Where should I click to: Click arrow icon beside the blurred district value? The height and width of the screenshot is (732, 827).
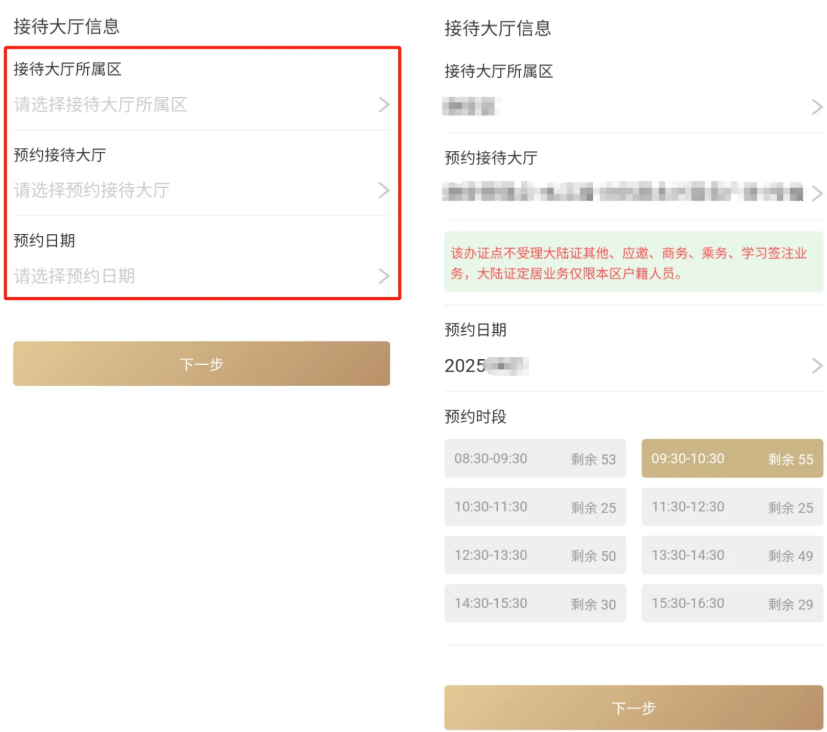[817, 107]
